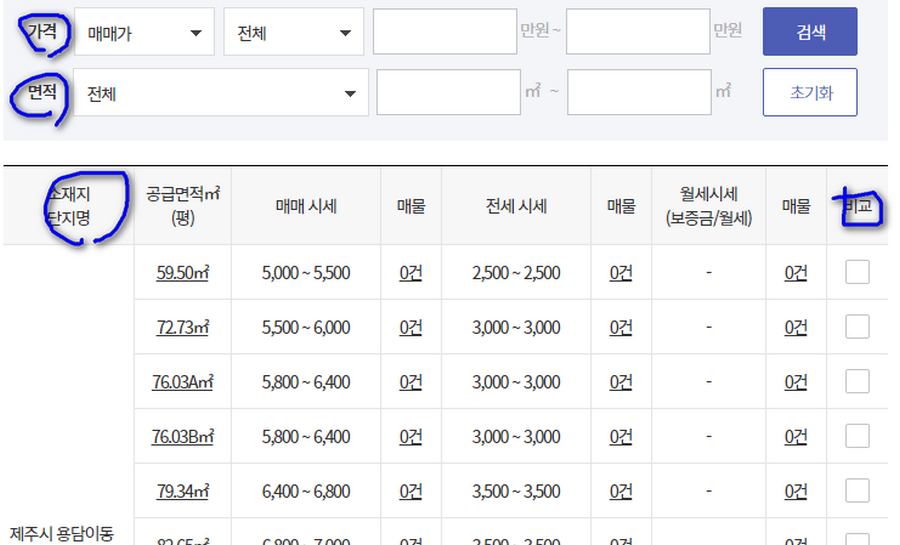This screenshot has width=900, height=545.
Task: Check the compare box for 76.03A㎡ row
Action: coord(857,381)
